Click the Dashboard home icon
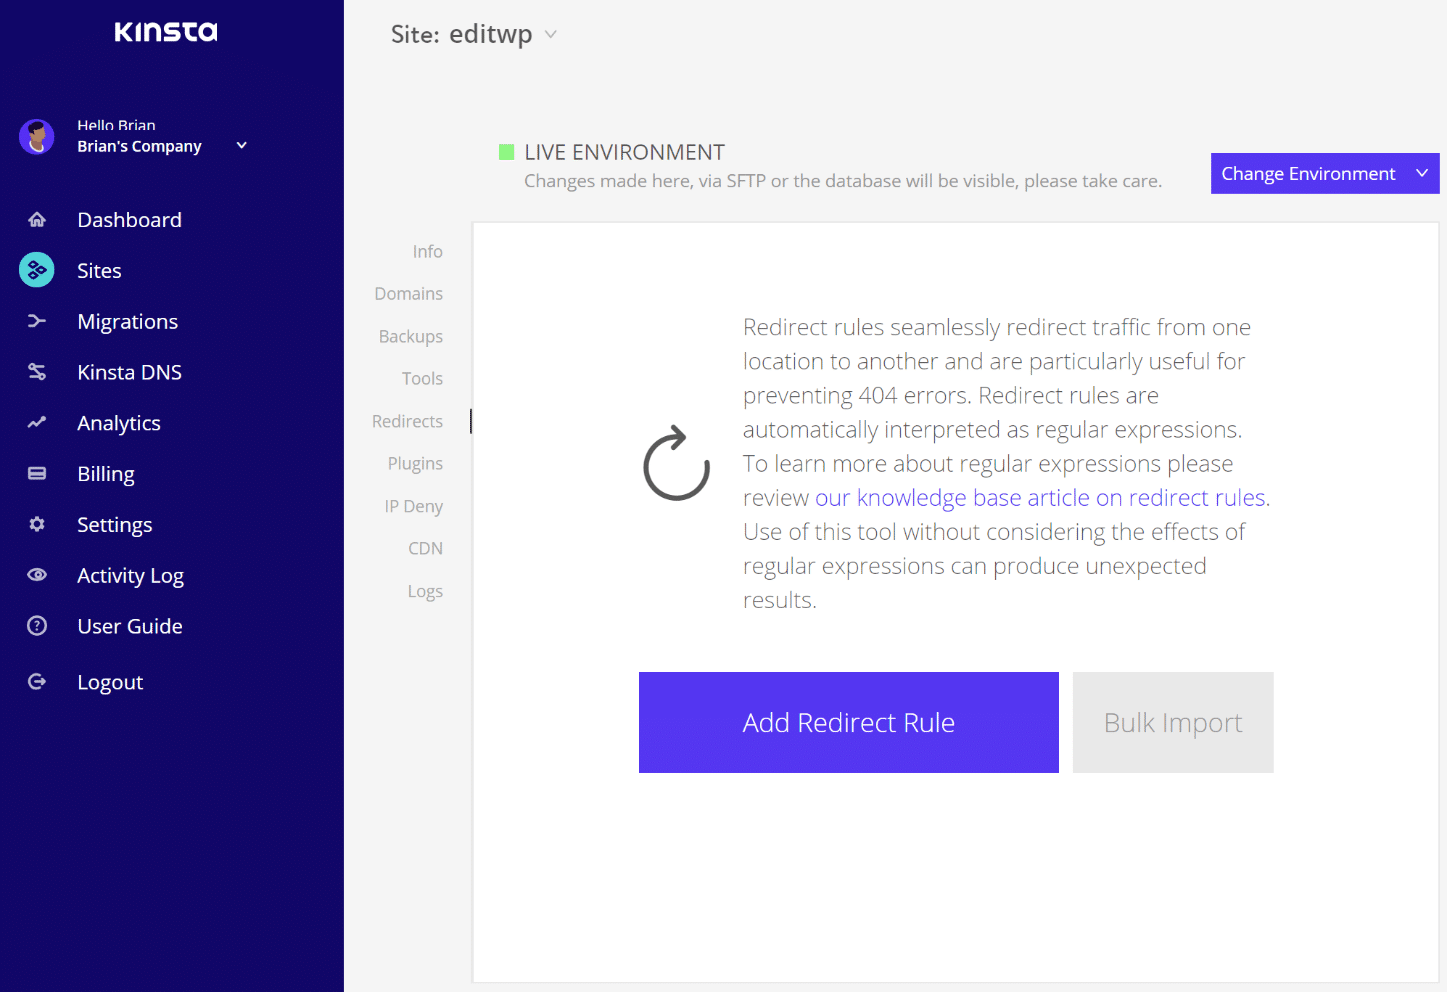The width and height of the screenshot is (1447, 992). tap(37, 220)
